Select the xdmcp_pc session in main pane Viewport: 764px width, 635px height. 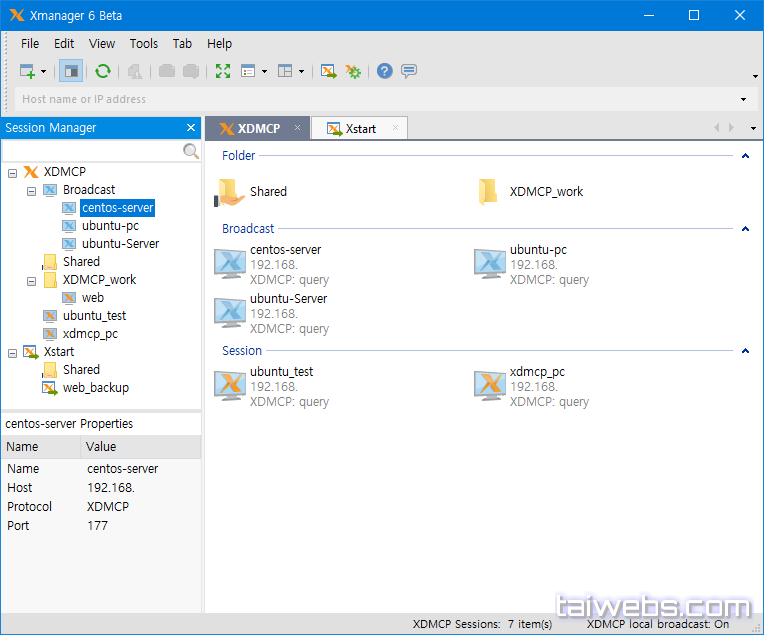[x=537, y=372]
